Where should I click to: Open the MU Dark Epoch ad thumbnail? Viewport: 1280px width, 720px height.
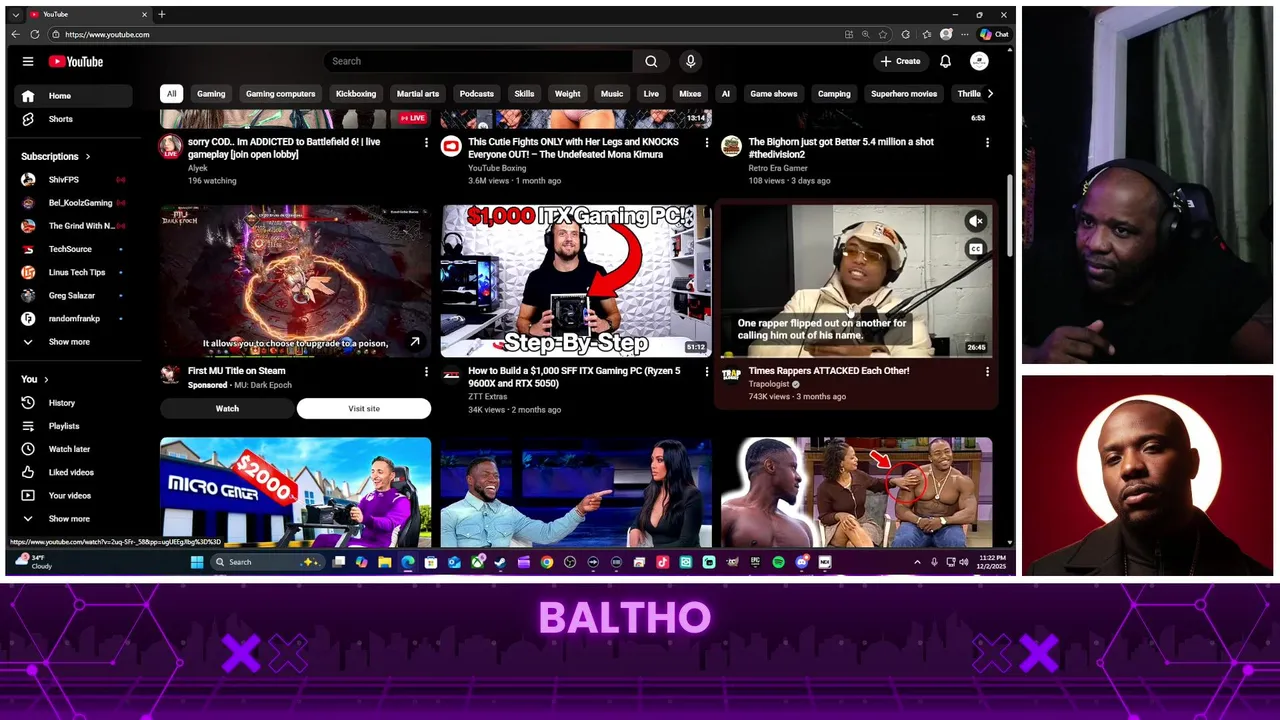click(296, 281)
